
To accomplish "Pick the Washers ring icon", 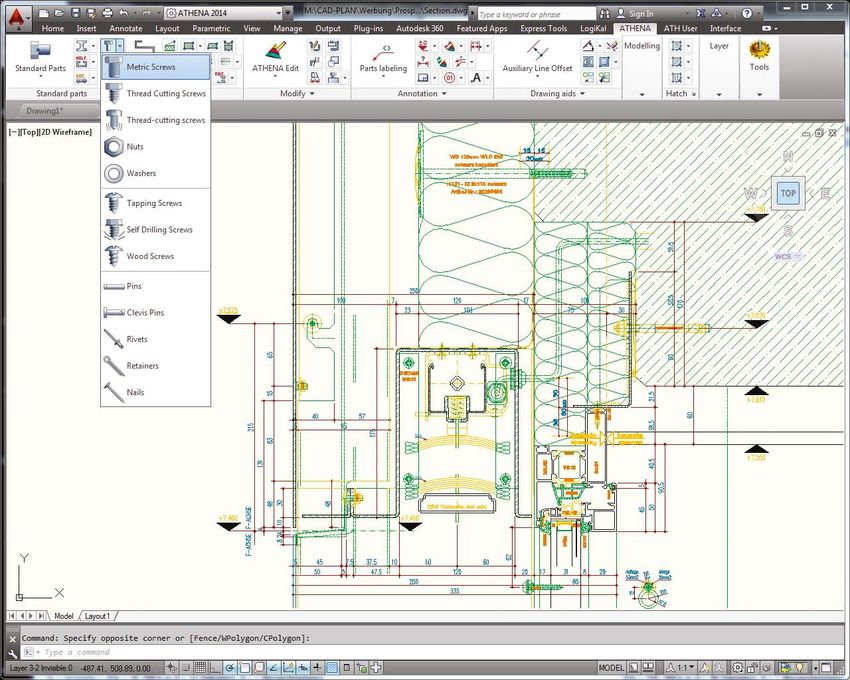I will (x=113, y=173).
